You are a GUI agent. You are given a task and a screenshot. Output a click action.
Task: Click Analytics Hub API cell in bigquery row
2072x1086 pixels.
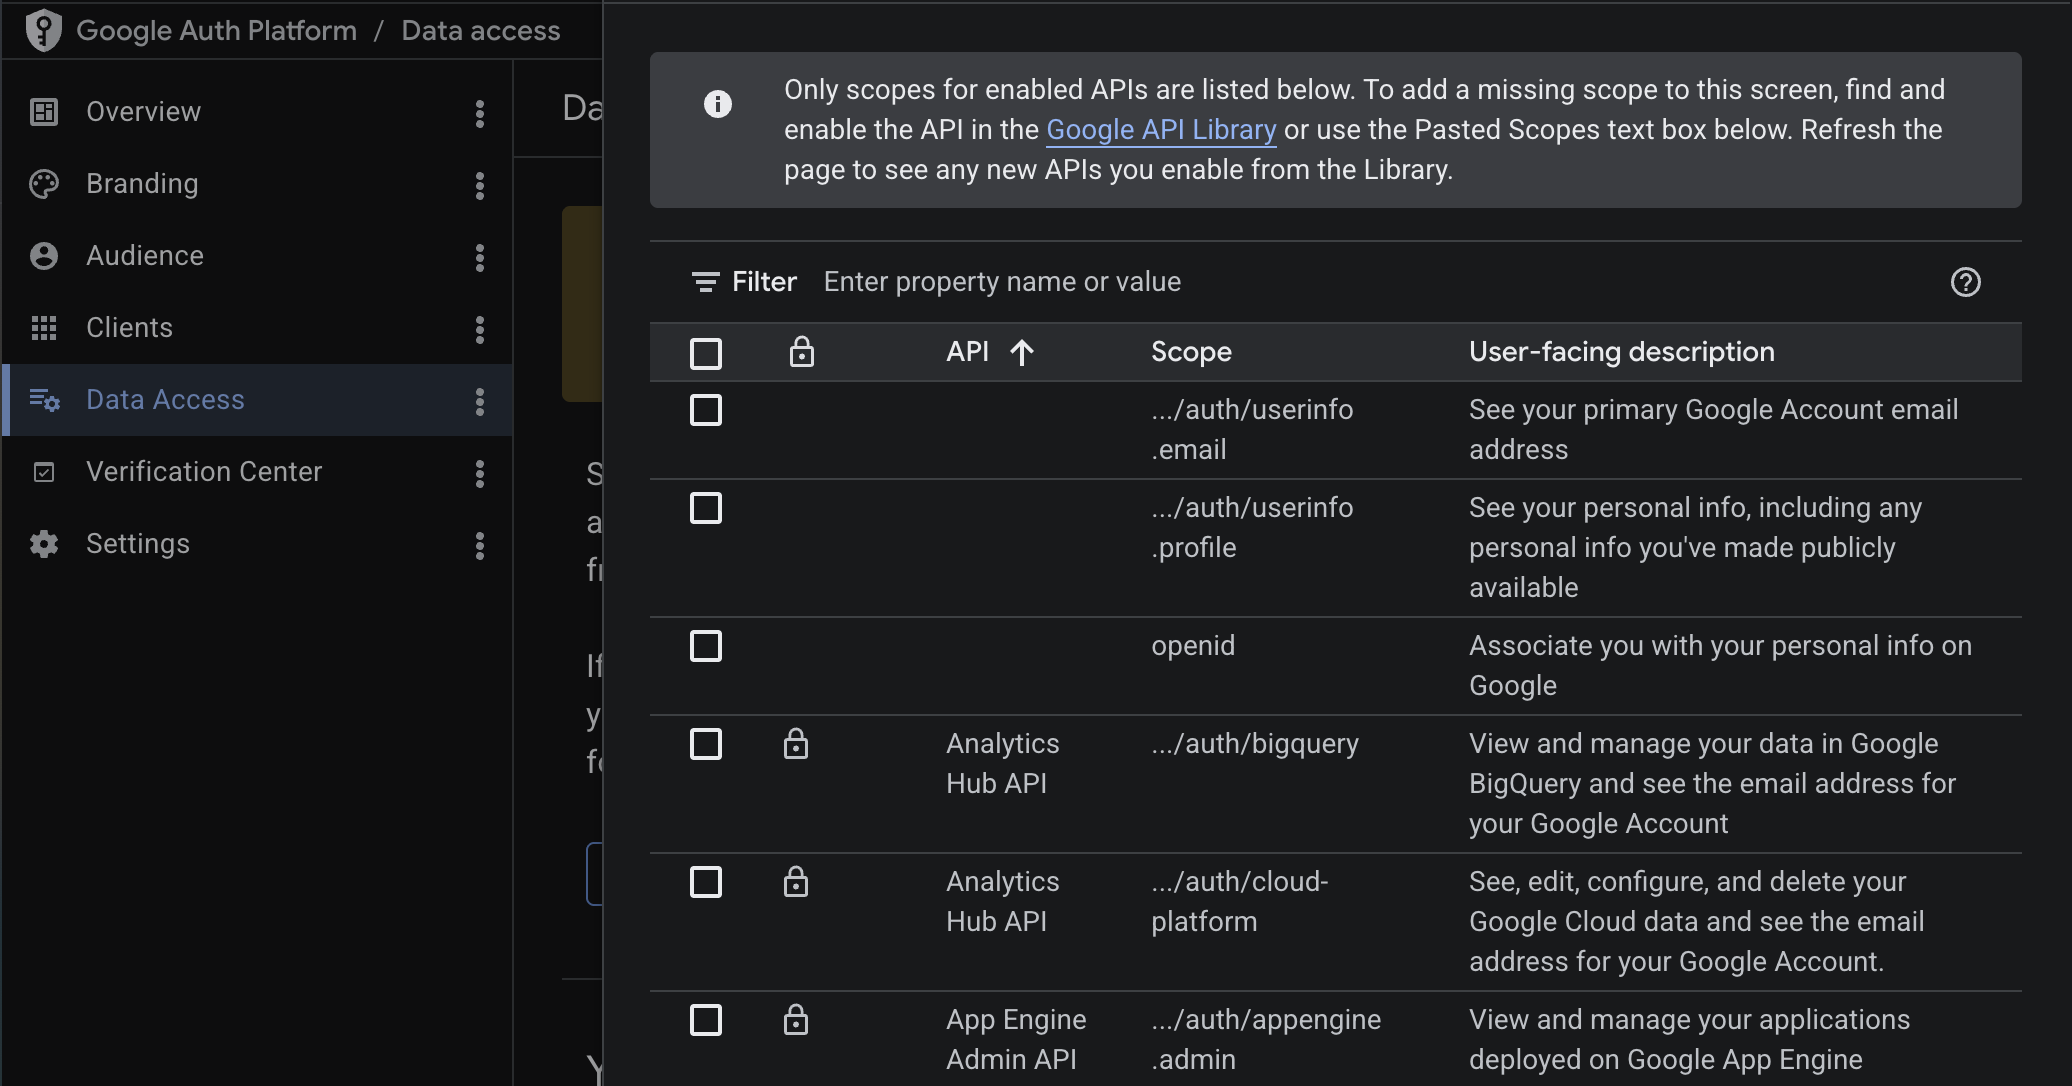1003,764
